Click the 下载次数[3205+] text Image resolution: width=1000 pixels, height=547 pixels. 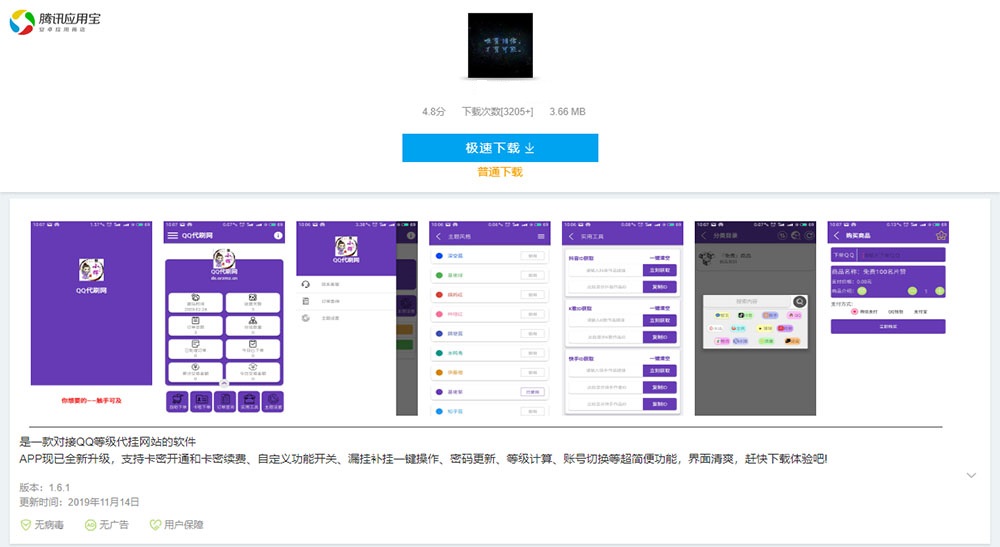coord(497,112)
